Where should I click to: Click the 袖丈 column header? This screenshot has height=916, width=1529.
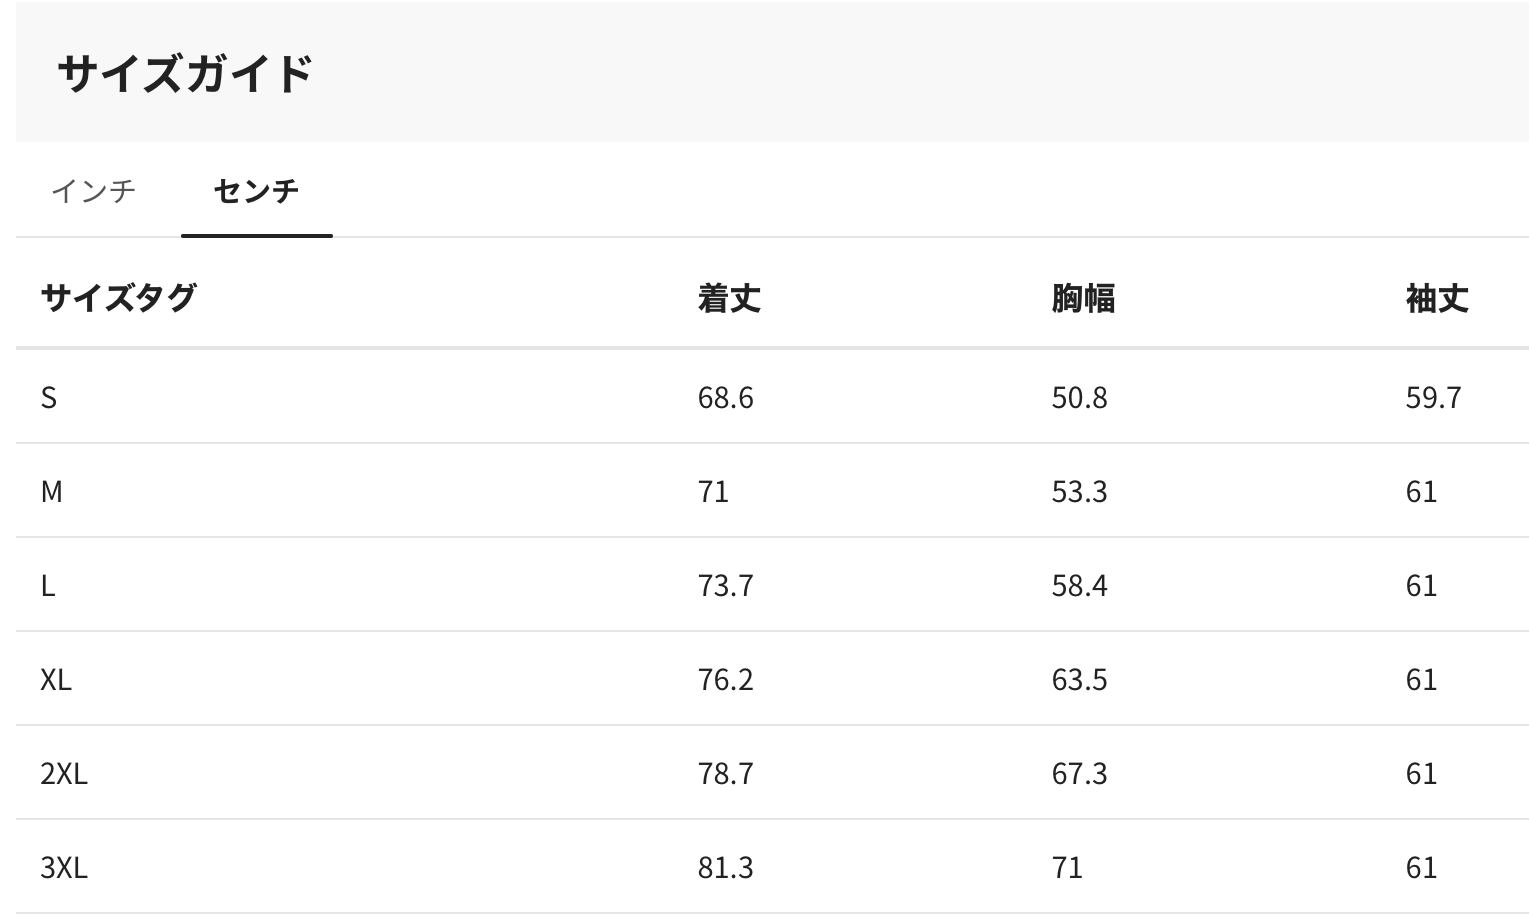point(1437,298)
